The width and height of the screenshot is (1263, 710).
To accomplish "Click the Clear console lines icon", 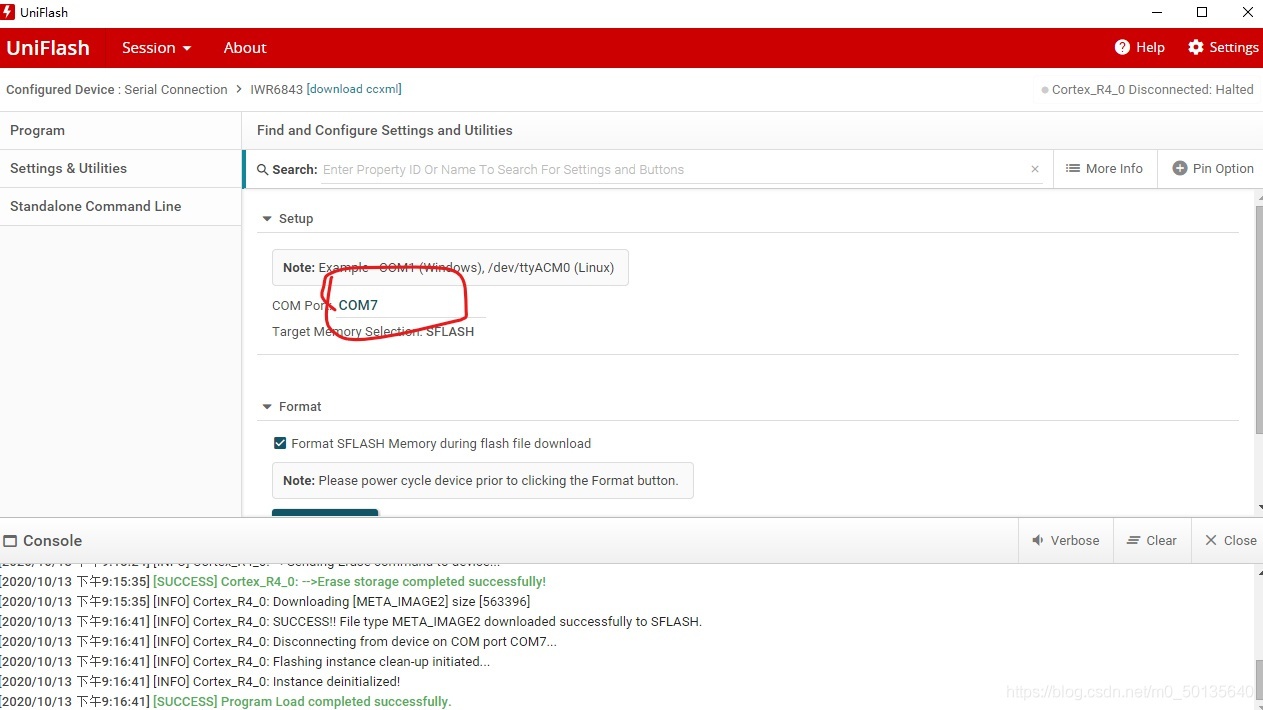I will point(1134,540).
